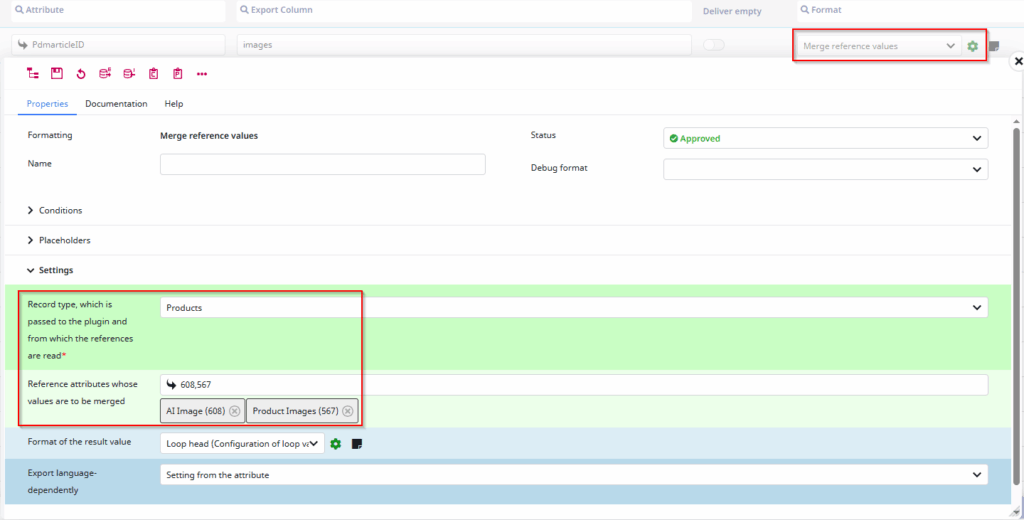Viewport: 1024px width, 520px height.
Task: Open the Status dropdown showing Approved
Action: coord(825,138)
